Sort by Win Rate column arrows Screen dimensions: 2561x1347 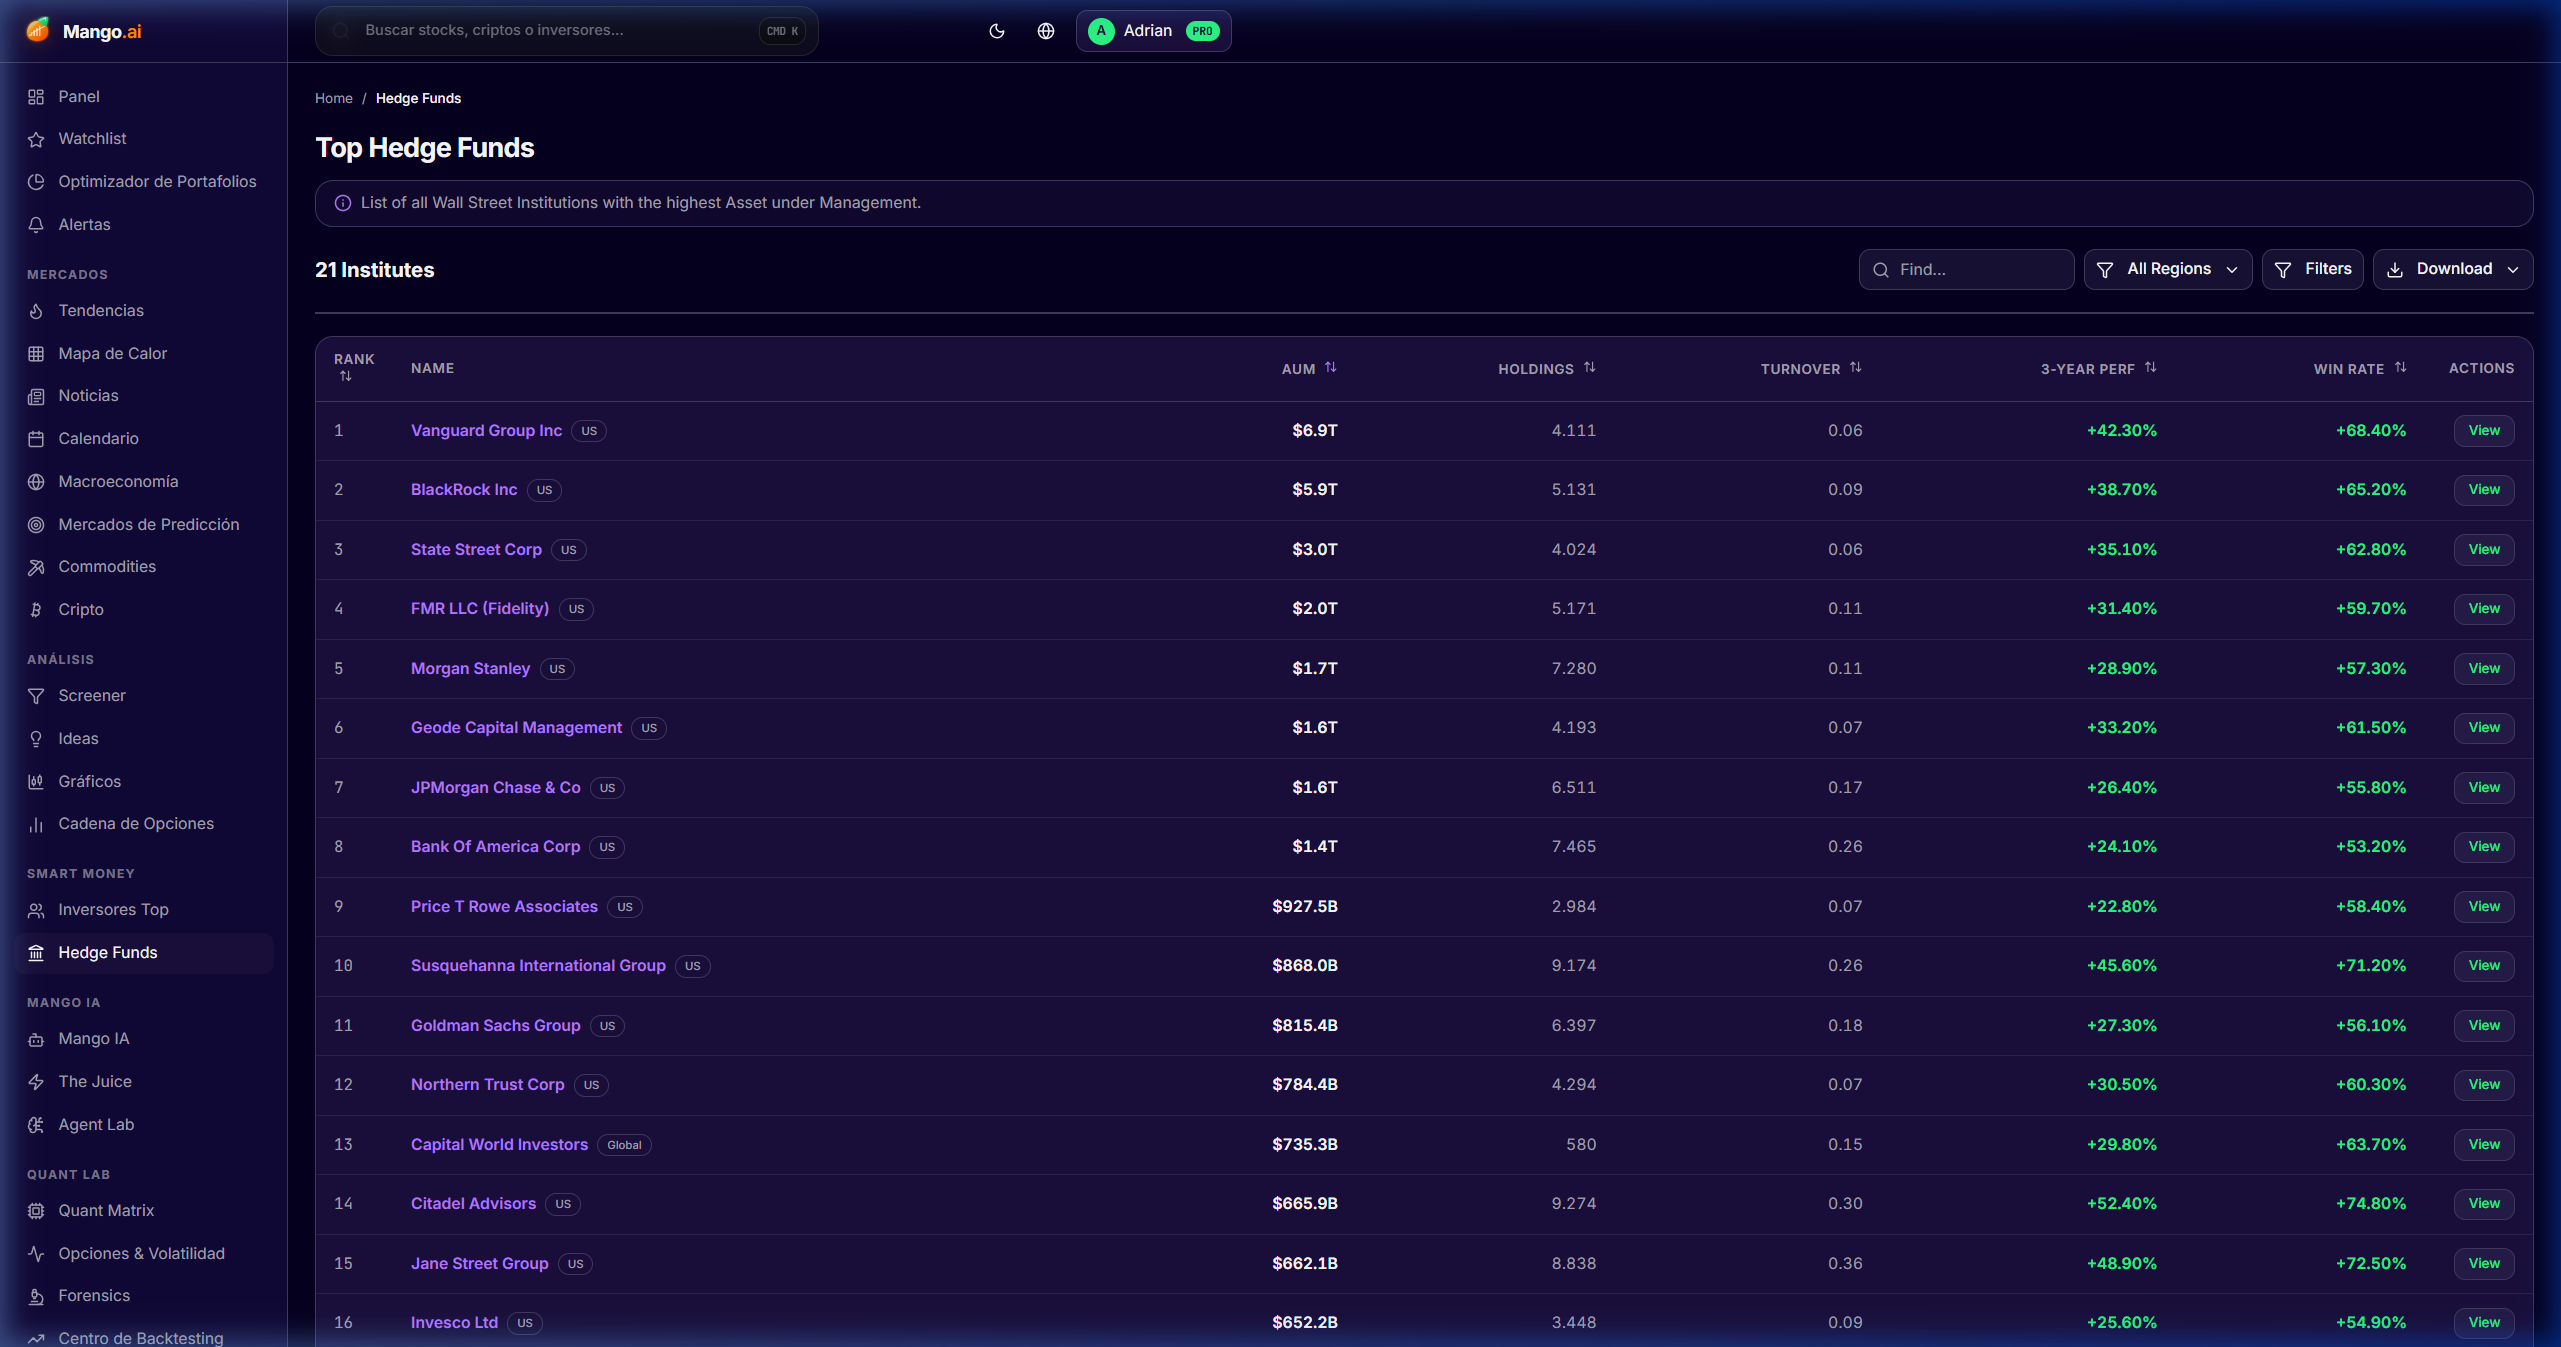[2400, 368]
